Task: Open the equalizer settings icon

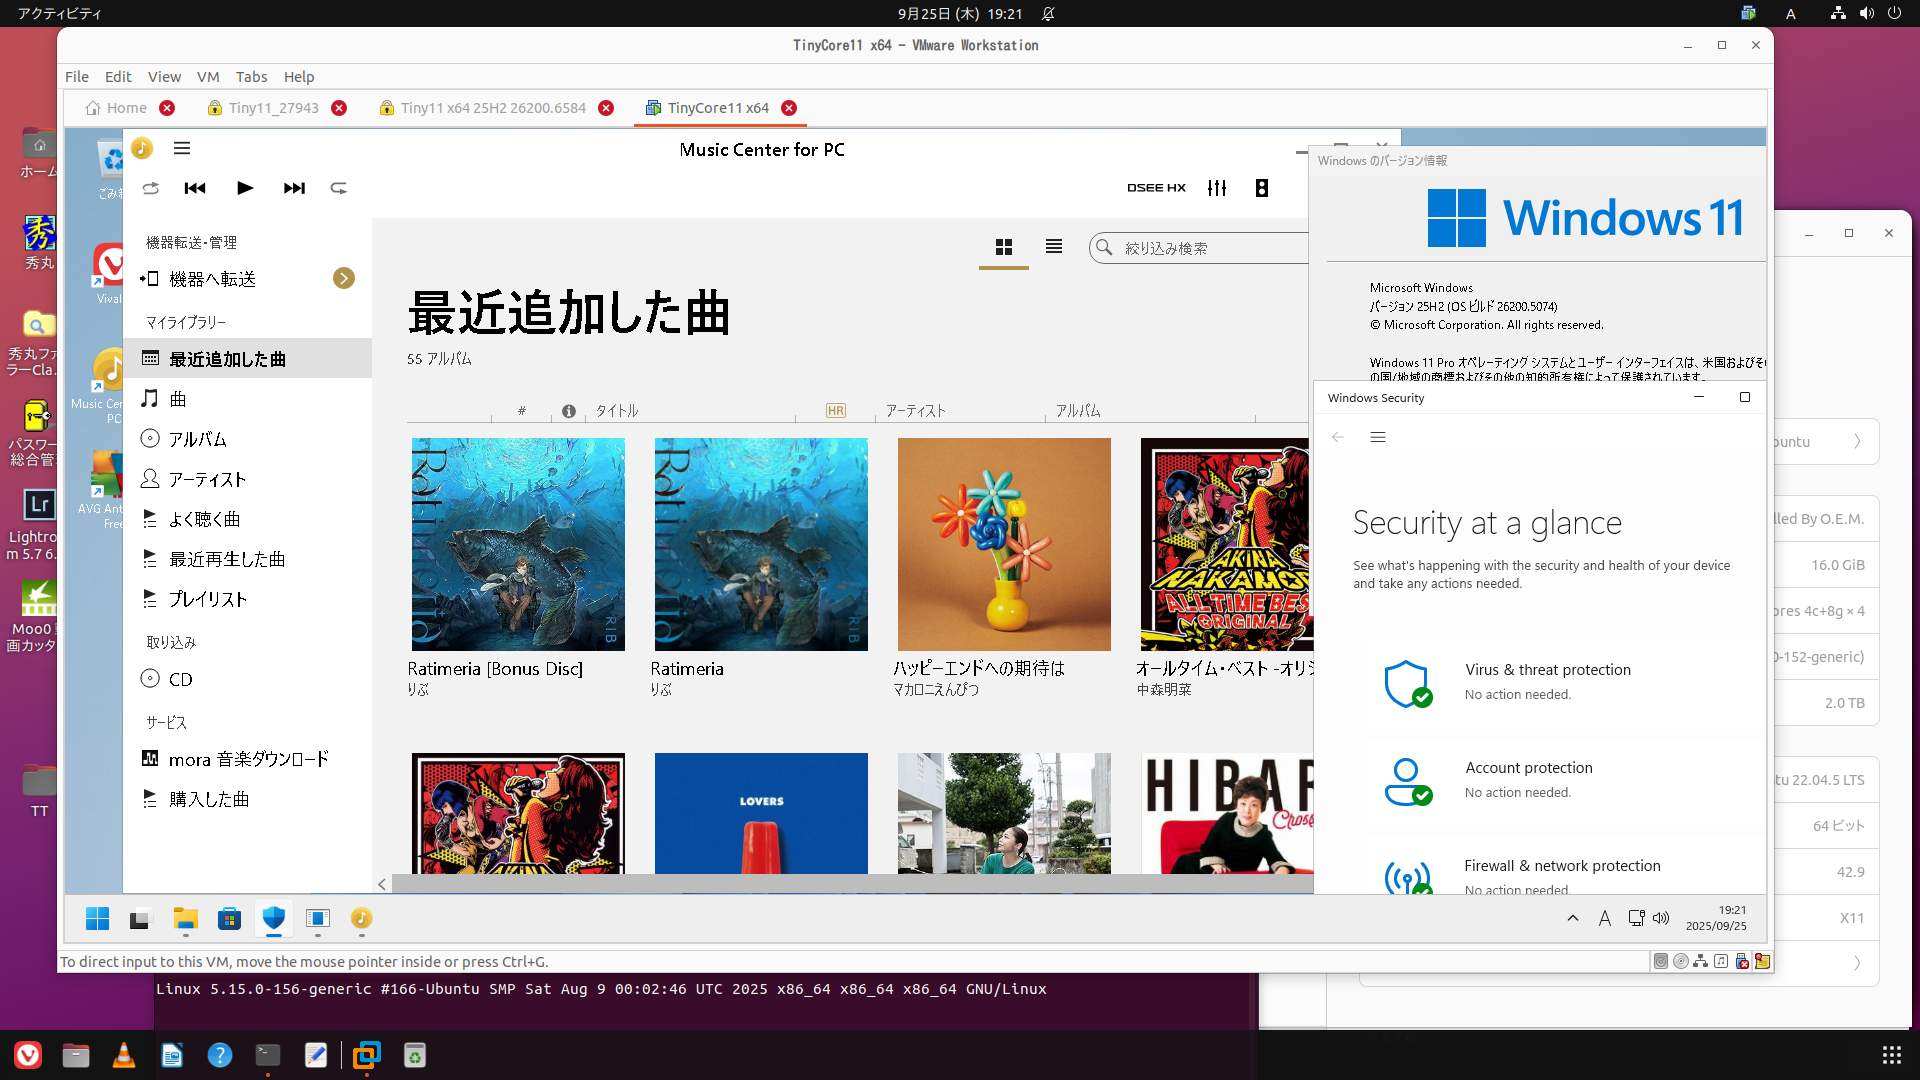Action: pos(1217,188)
